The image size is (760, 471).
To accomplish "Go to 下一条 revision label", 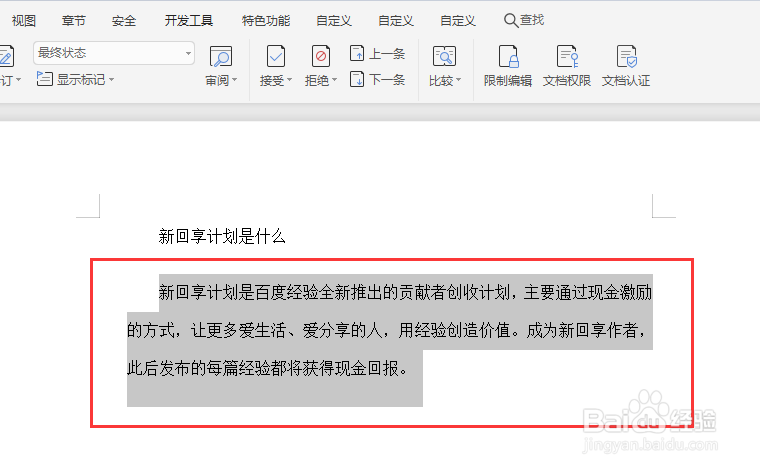I will pos(387,79).
